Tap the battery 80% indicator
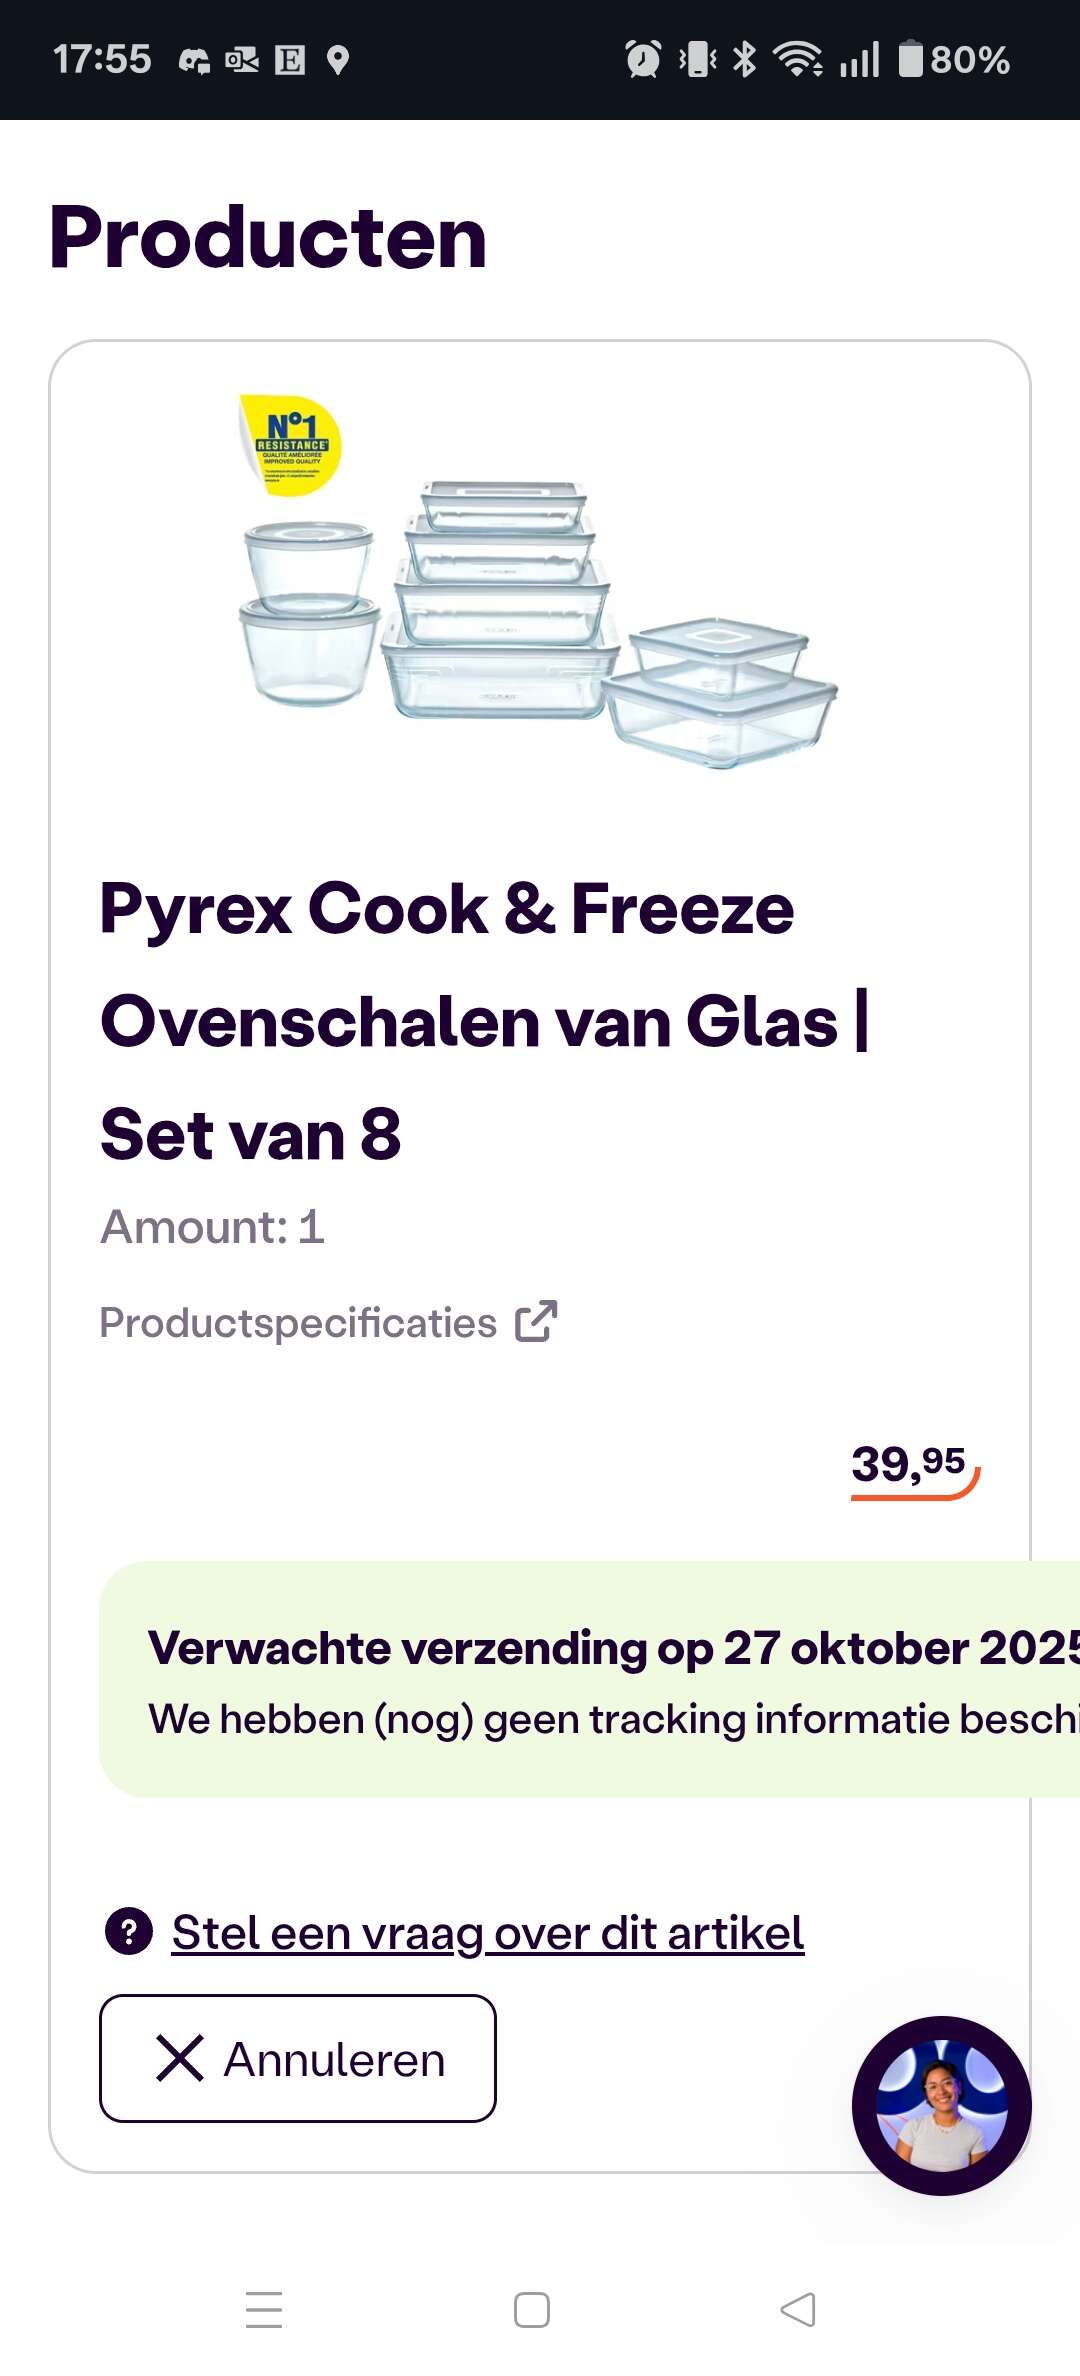The width and height of the screenshot is (1080, 2376). pos(954,59)
